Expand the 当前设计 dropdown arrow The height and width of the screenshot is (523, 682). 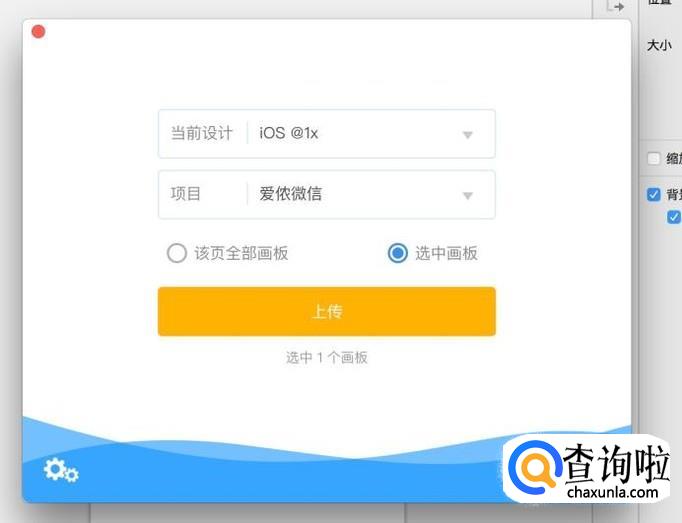(x=468, y=135)
